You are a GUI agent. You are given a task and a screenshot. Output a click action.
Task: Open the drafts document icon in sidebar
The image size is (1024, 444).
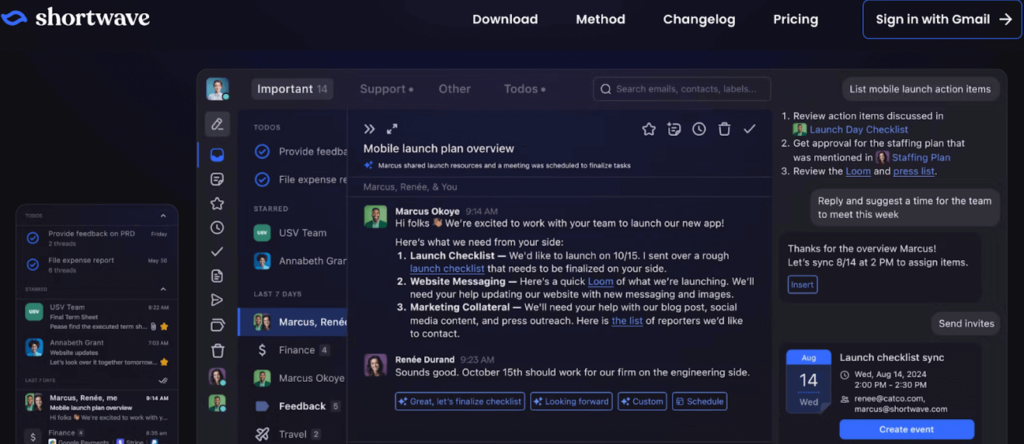click(217, 276)
